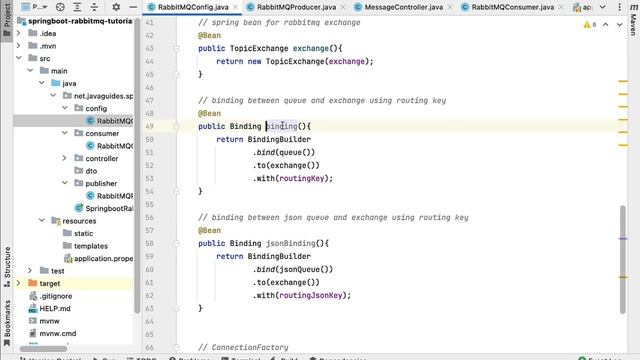Image resolution: width=640 pixels, height=360 pixels.
Task: Click the Expand All icon in Project toolbar
Action: (77, 7)
